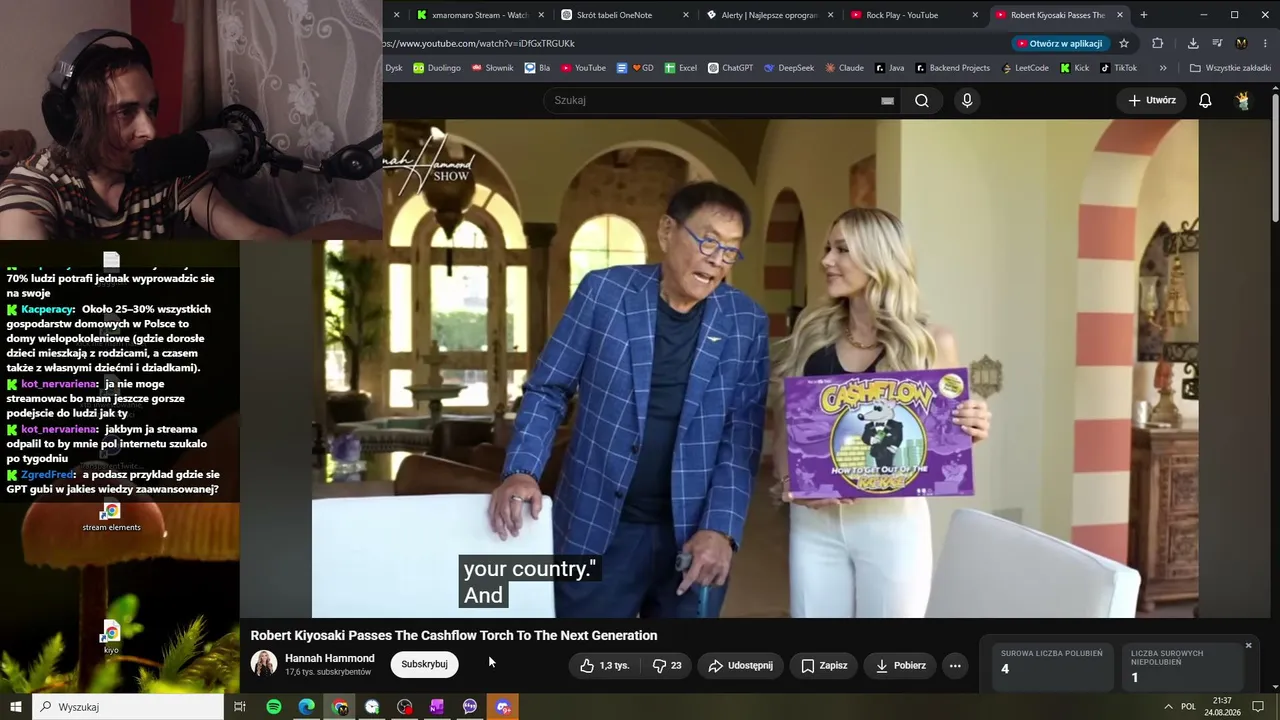Open Hannah Hammond channel avatar
The height and width of the screenshot is (720, 1280).
click(263, 664)
